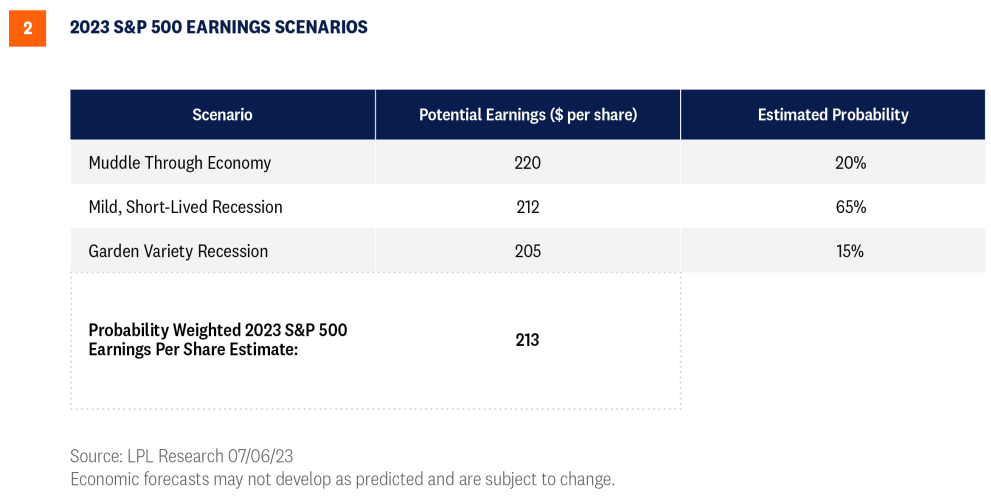Click the blank cell beneath 15% probability

[832, 340]
